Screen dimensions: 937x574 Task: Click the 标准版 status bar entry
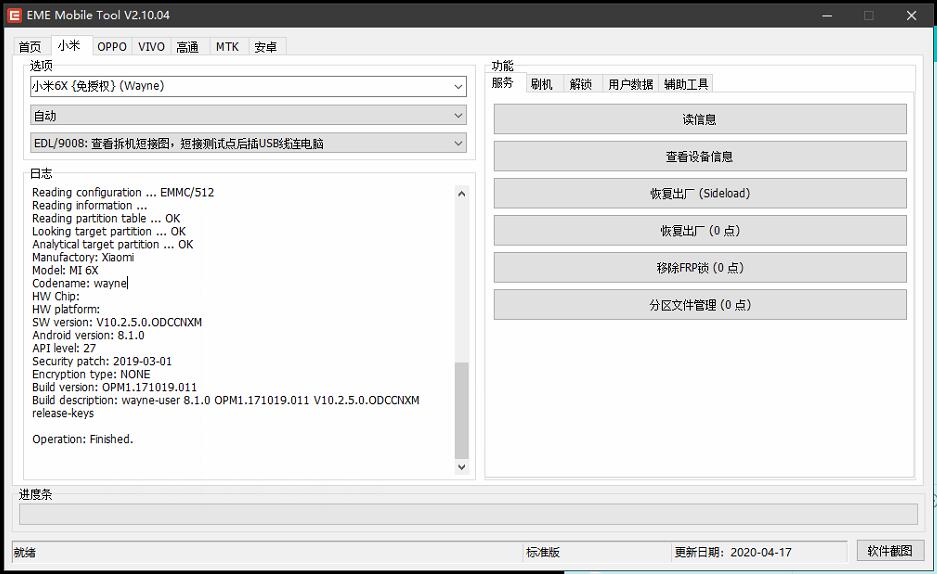(543, 552)
